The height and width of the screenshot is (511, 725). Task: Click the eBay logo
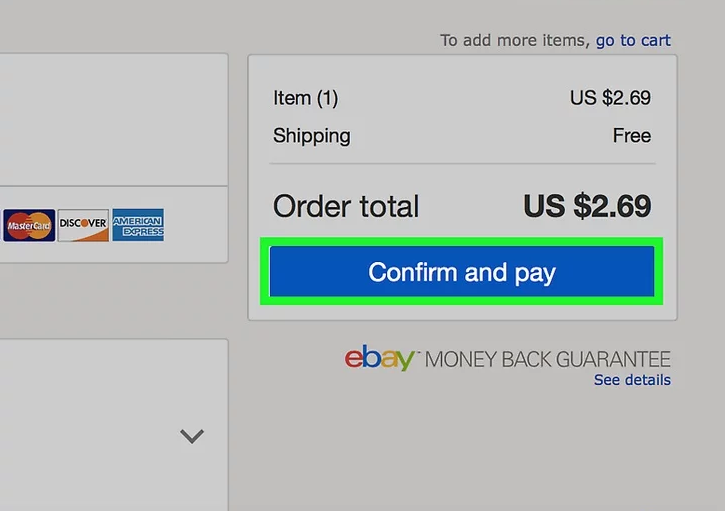tap(380, 358)
